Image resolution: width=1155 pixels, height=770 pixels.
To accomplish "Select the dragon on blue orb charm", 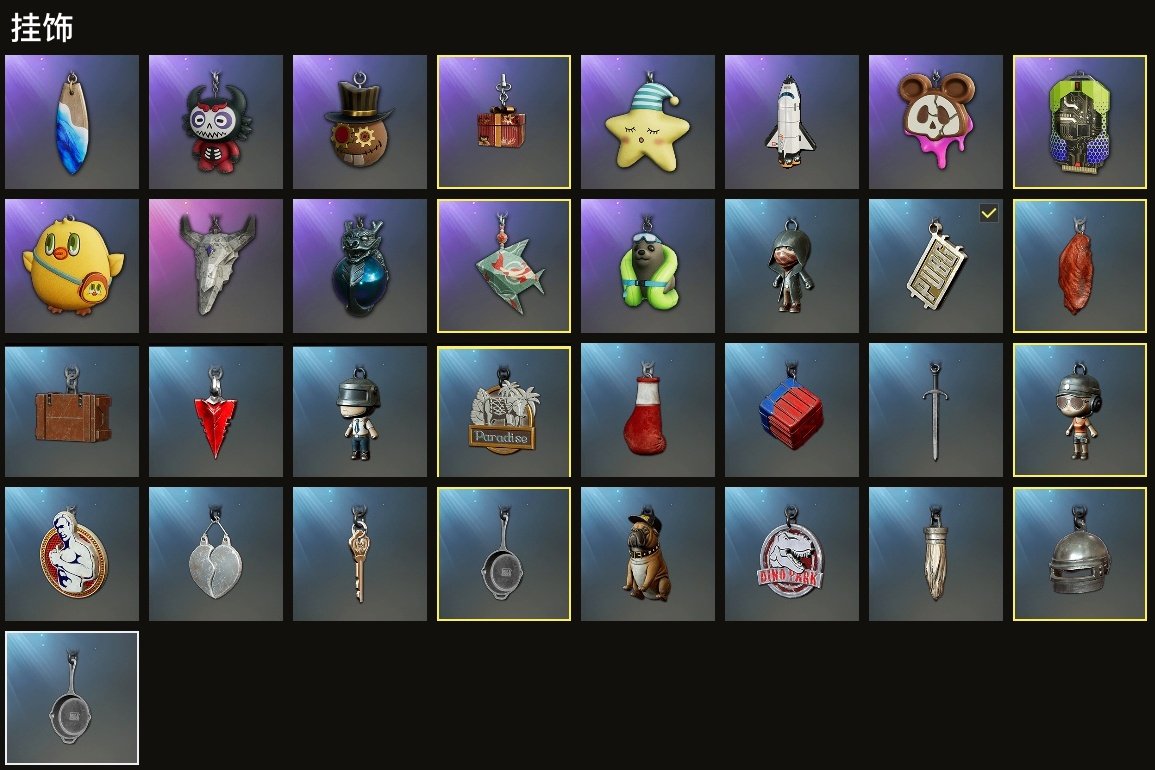I will tap(359, 266).
